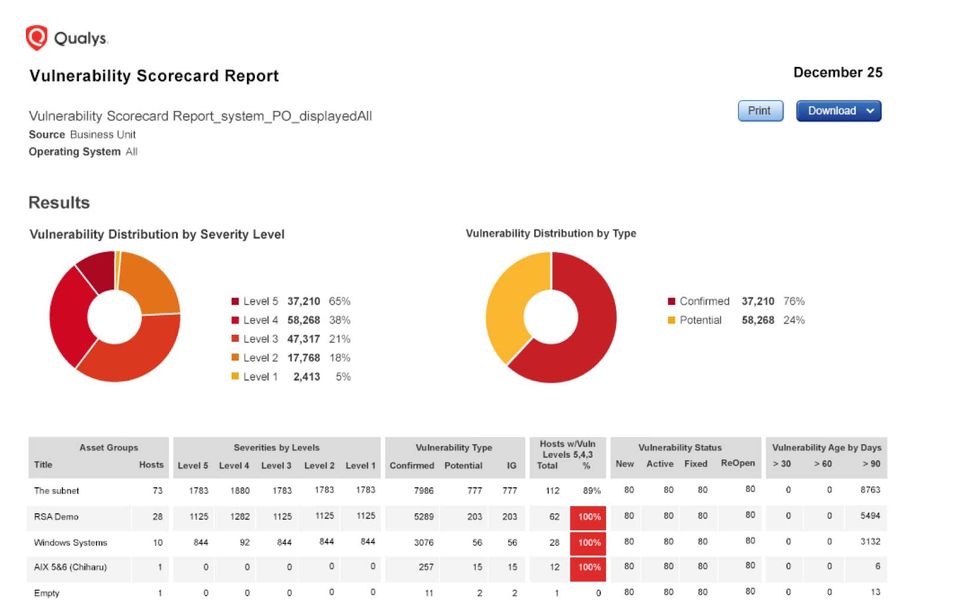Select 'The subnet' asset group row
Screen dimensions: 960x607
457,491
